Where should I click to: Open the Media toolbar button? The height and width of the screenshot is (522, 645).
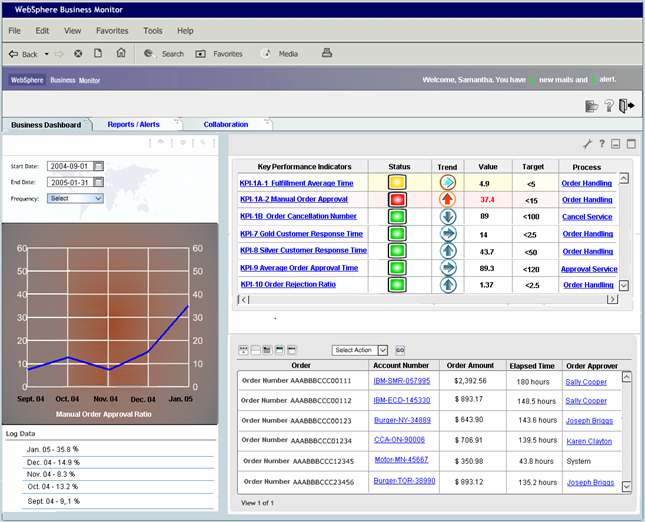click(x=280, y=53)
